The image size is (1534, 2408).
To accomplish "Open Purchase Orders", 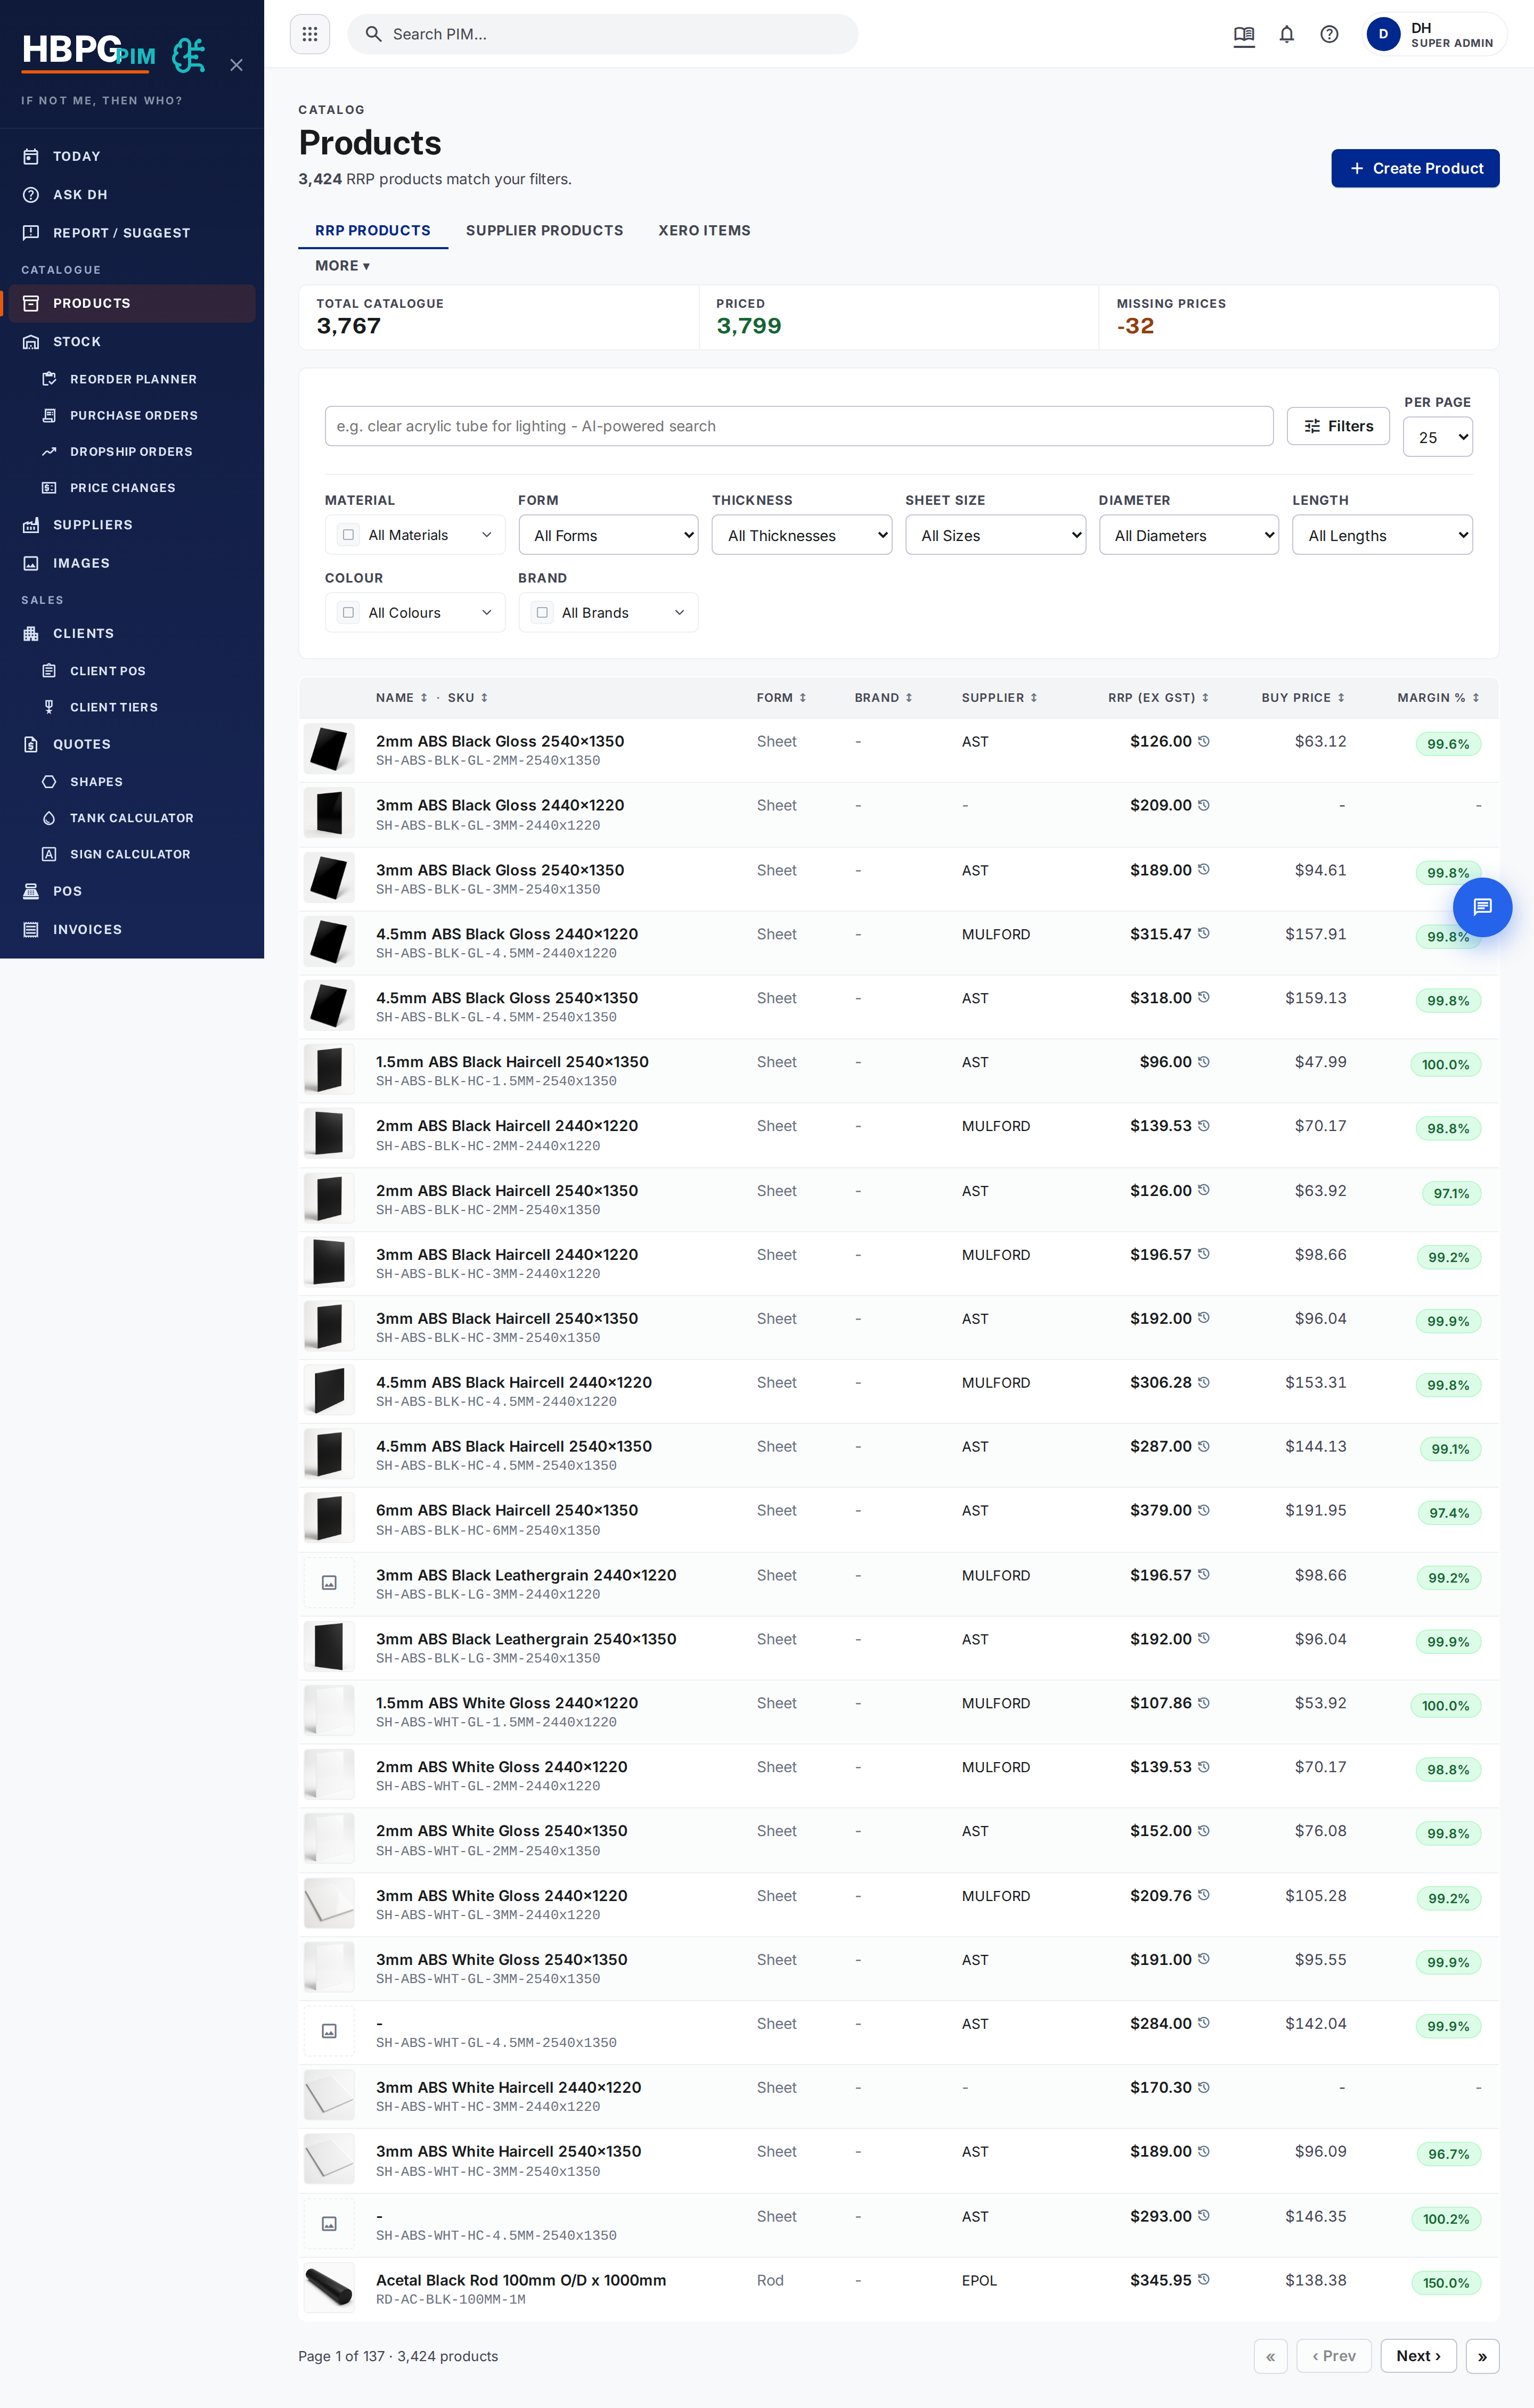I will [132, 415].
